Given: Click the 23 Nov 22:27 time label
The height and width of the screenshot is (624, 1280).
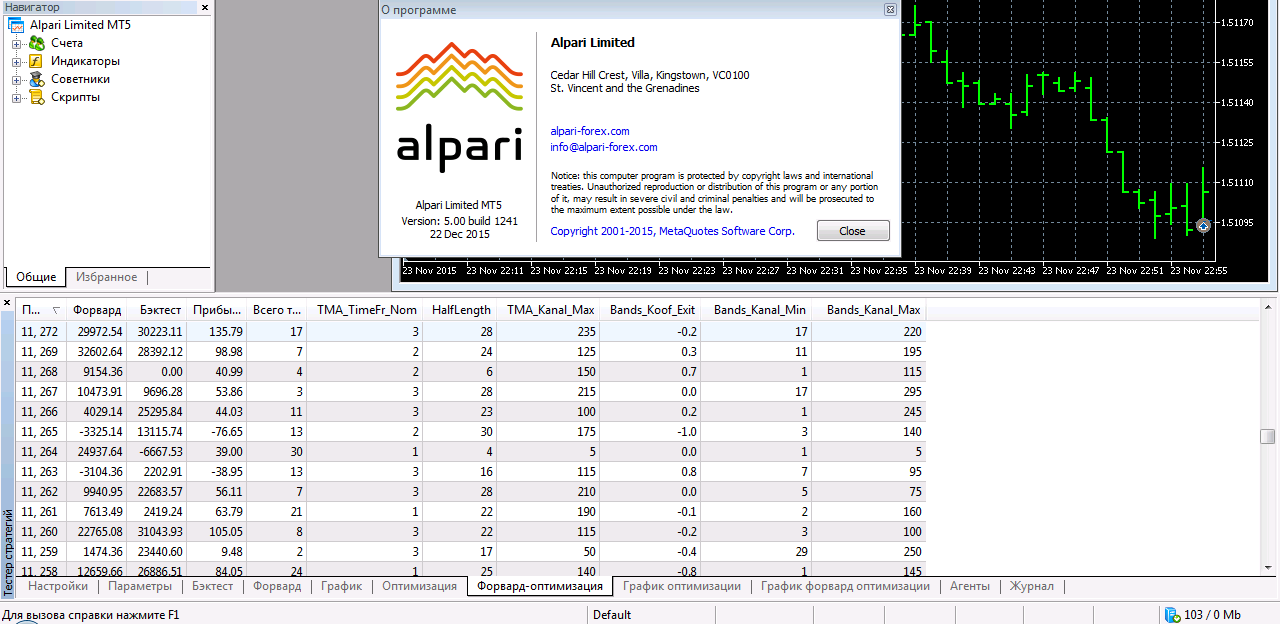Looking at the screenshot, I should 753,270.
